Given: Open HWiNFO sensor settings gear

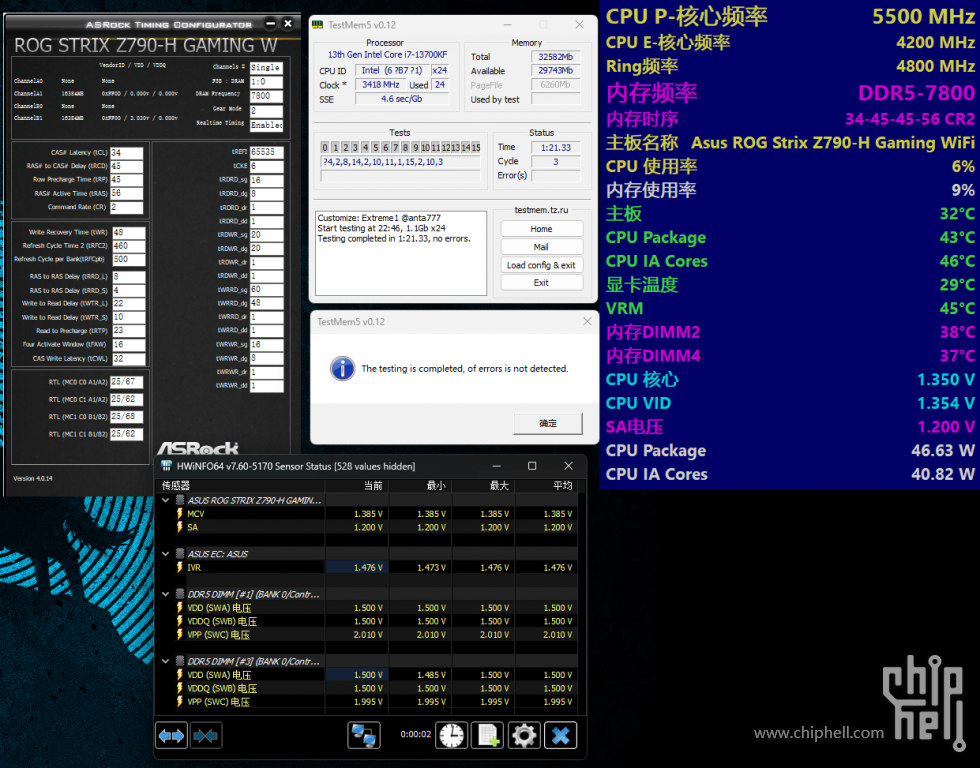Looking at the screenshot, I should tap(524, 736).
